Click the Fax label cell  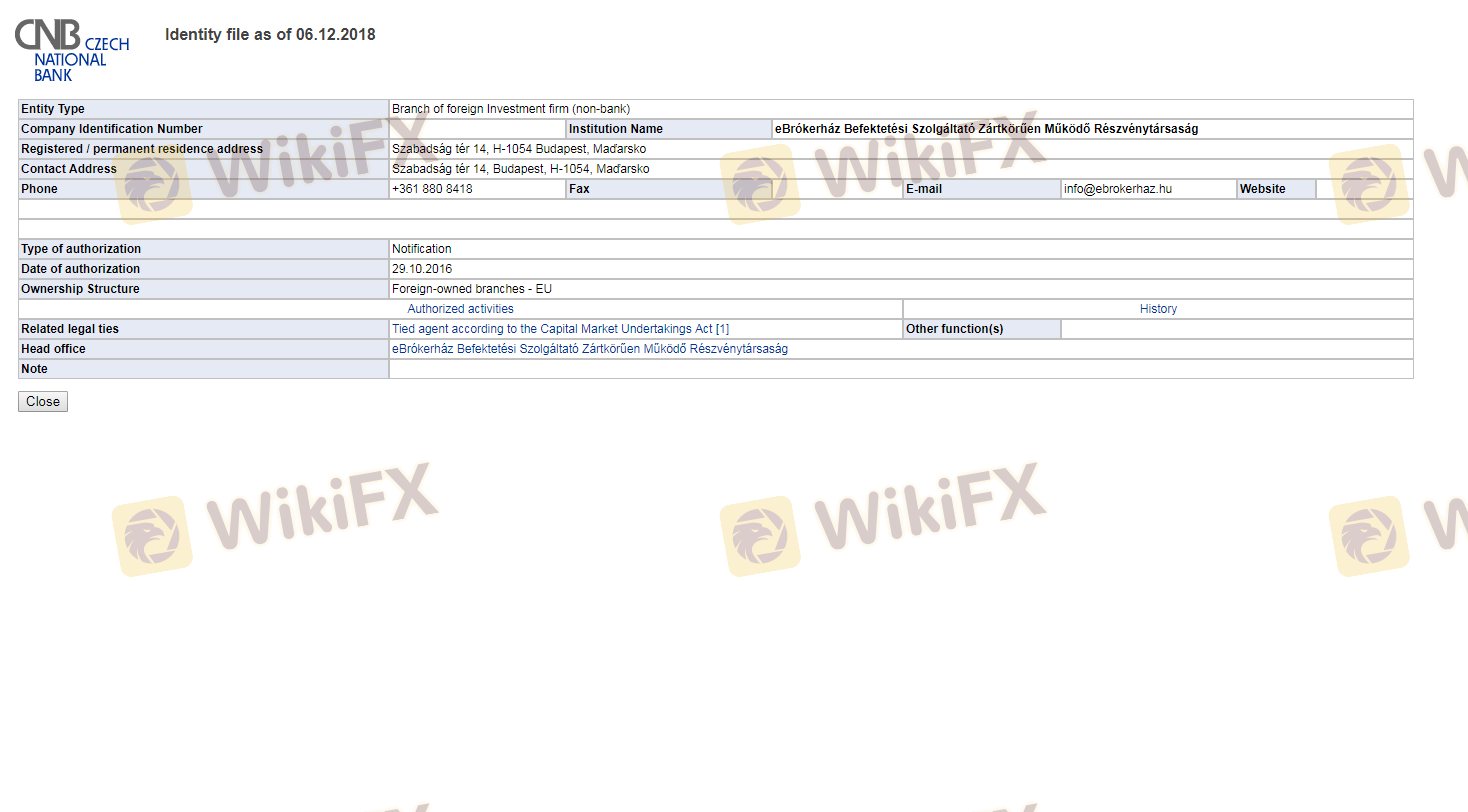(579, 189)
